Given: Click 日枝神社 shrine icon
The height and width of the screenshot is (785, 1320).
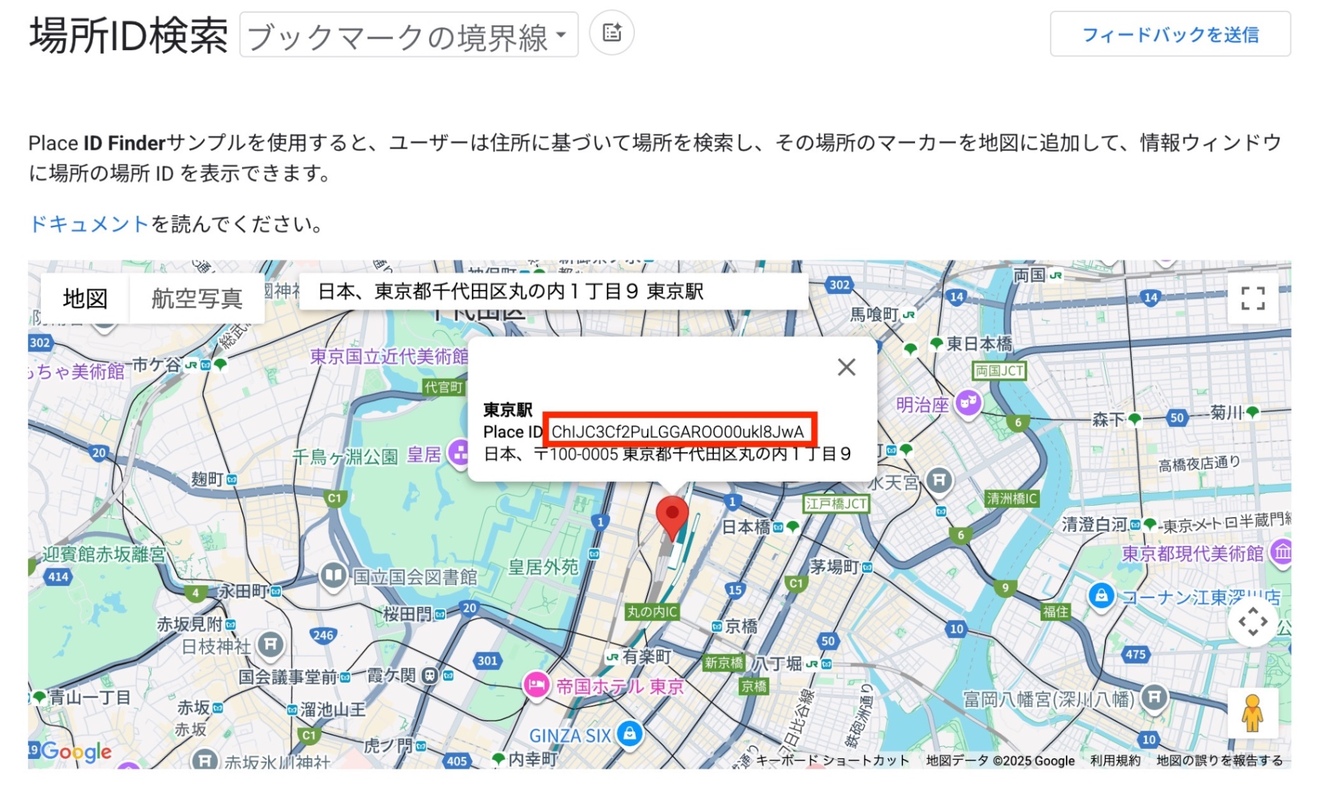Looking at the screenshot, I should point(269,645).
